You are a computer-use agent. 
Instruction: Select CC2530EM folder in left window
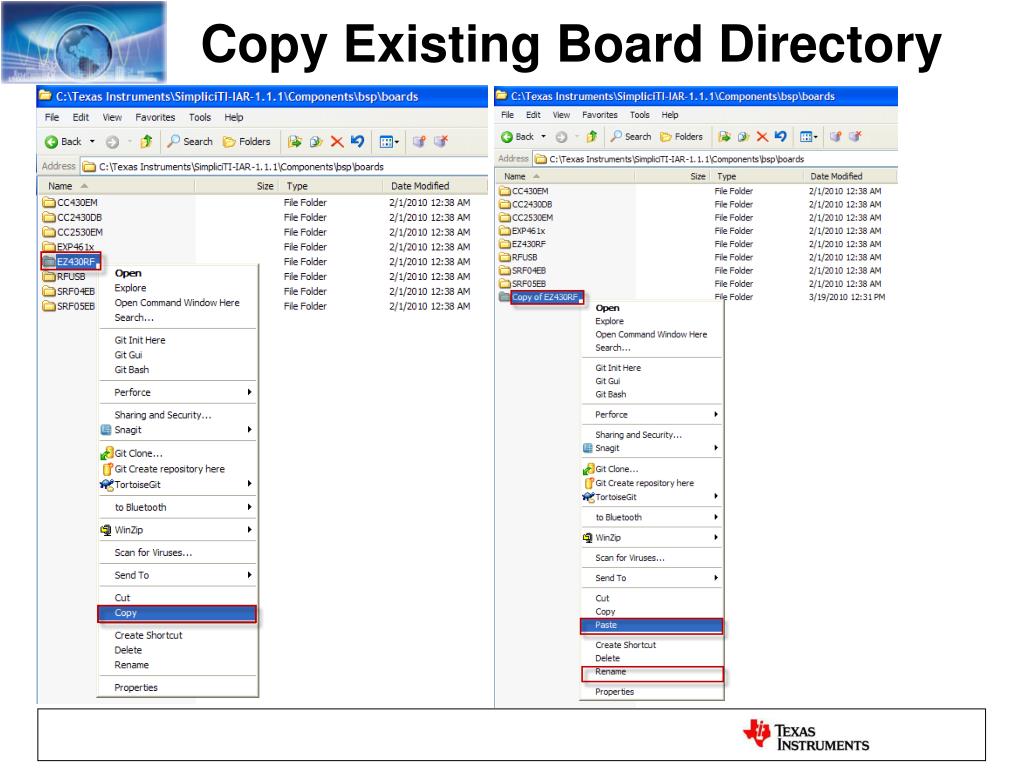(x=72, y=232)
